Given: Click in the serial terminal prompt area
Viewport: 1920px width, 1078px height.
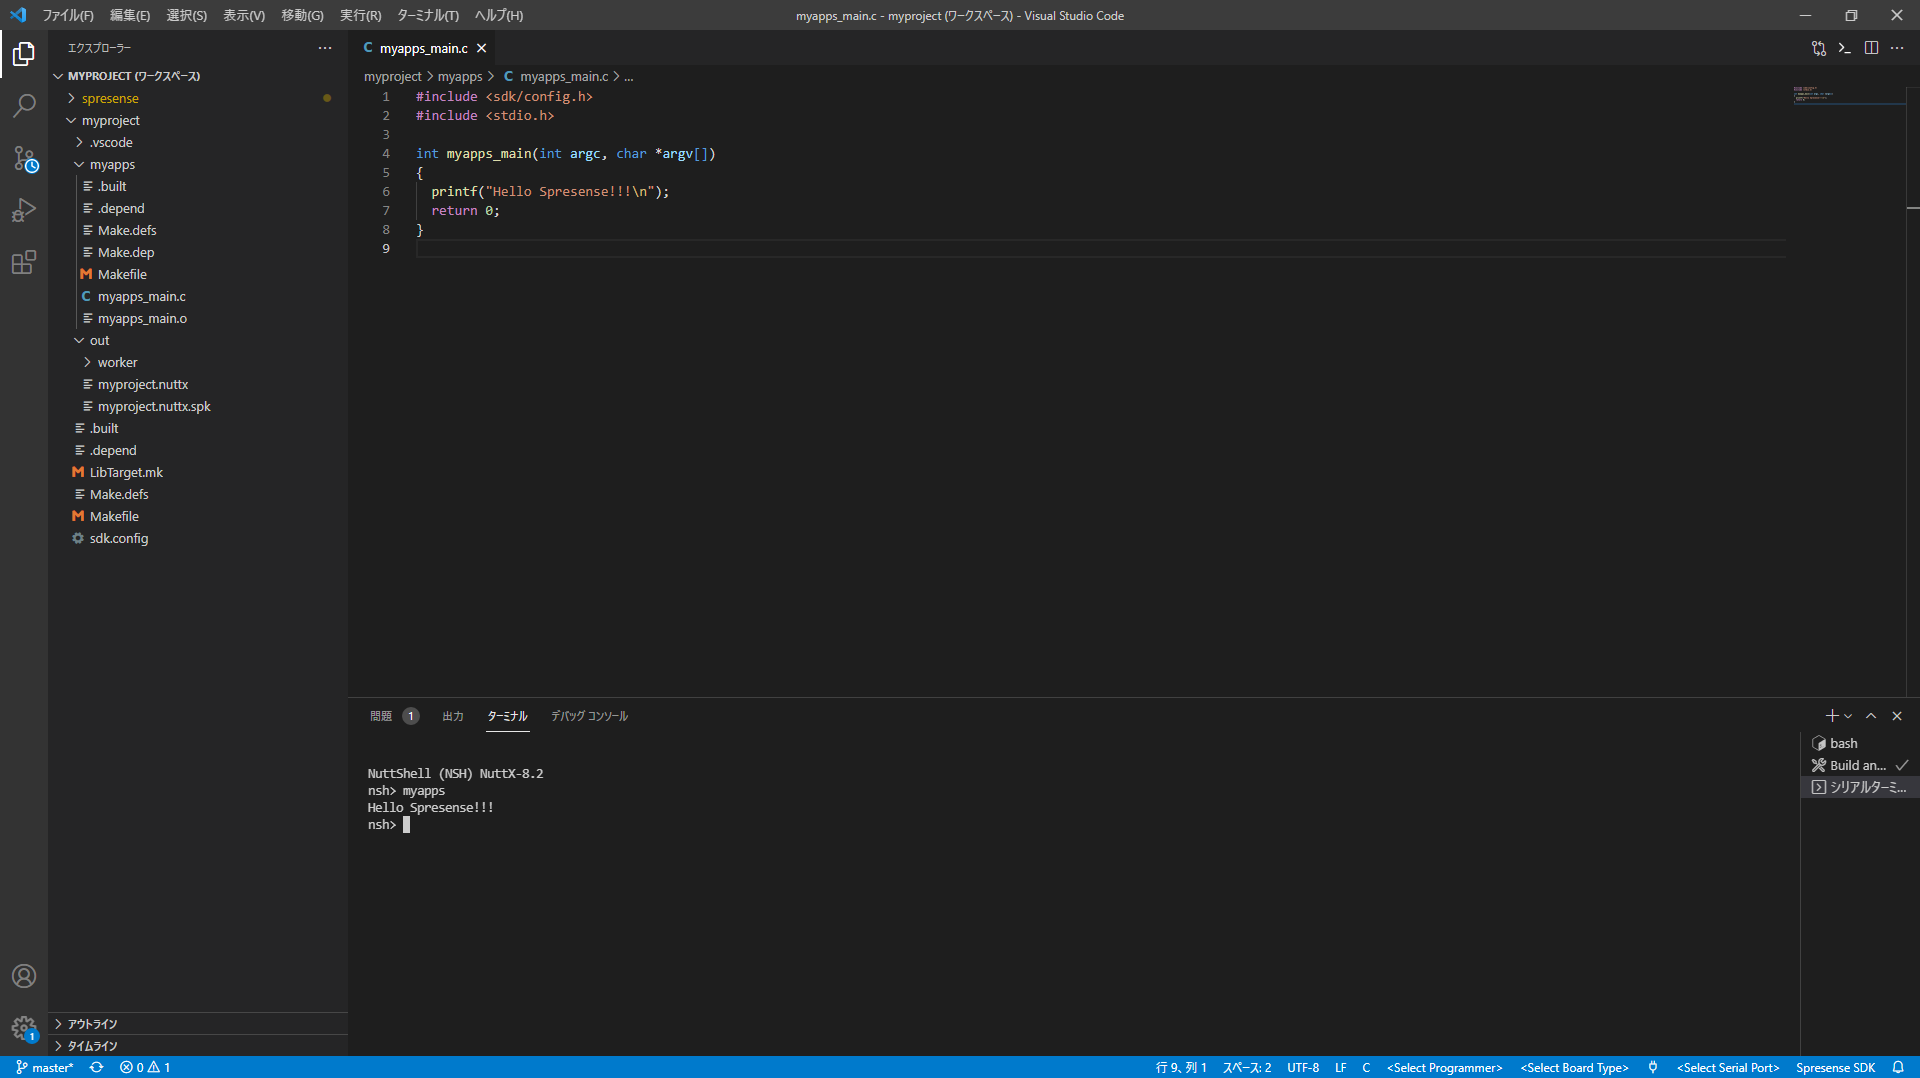Looking at the screenshot, I should 406,825.
